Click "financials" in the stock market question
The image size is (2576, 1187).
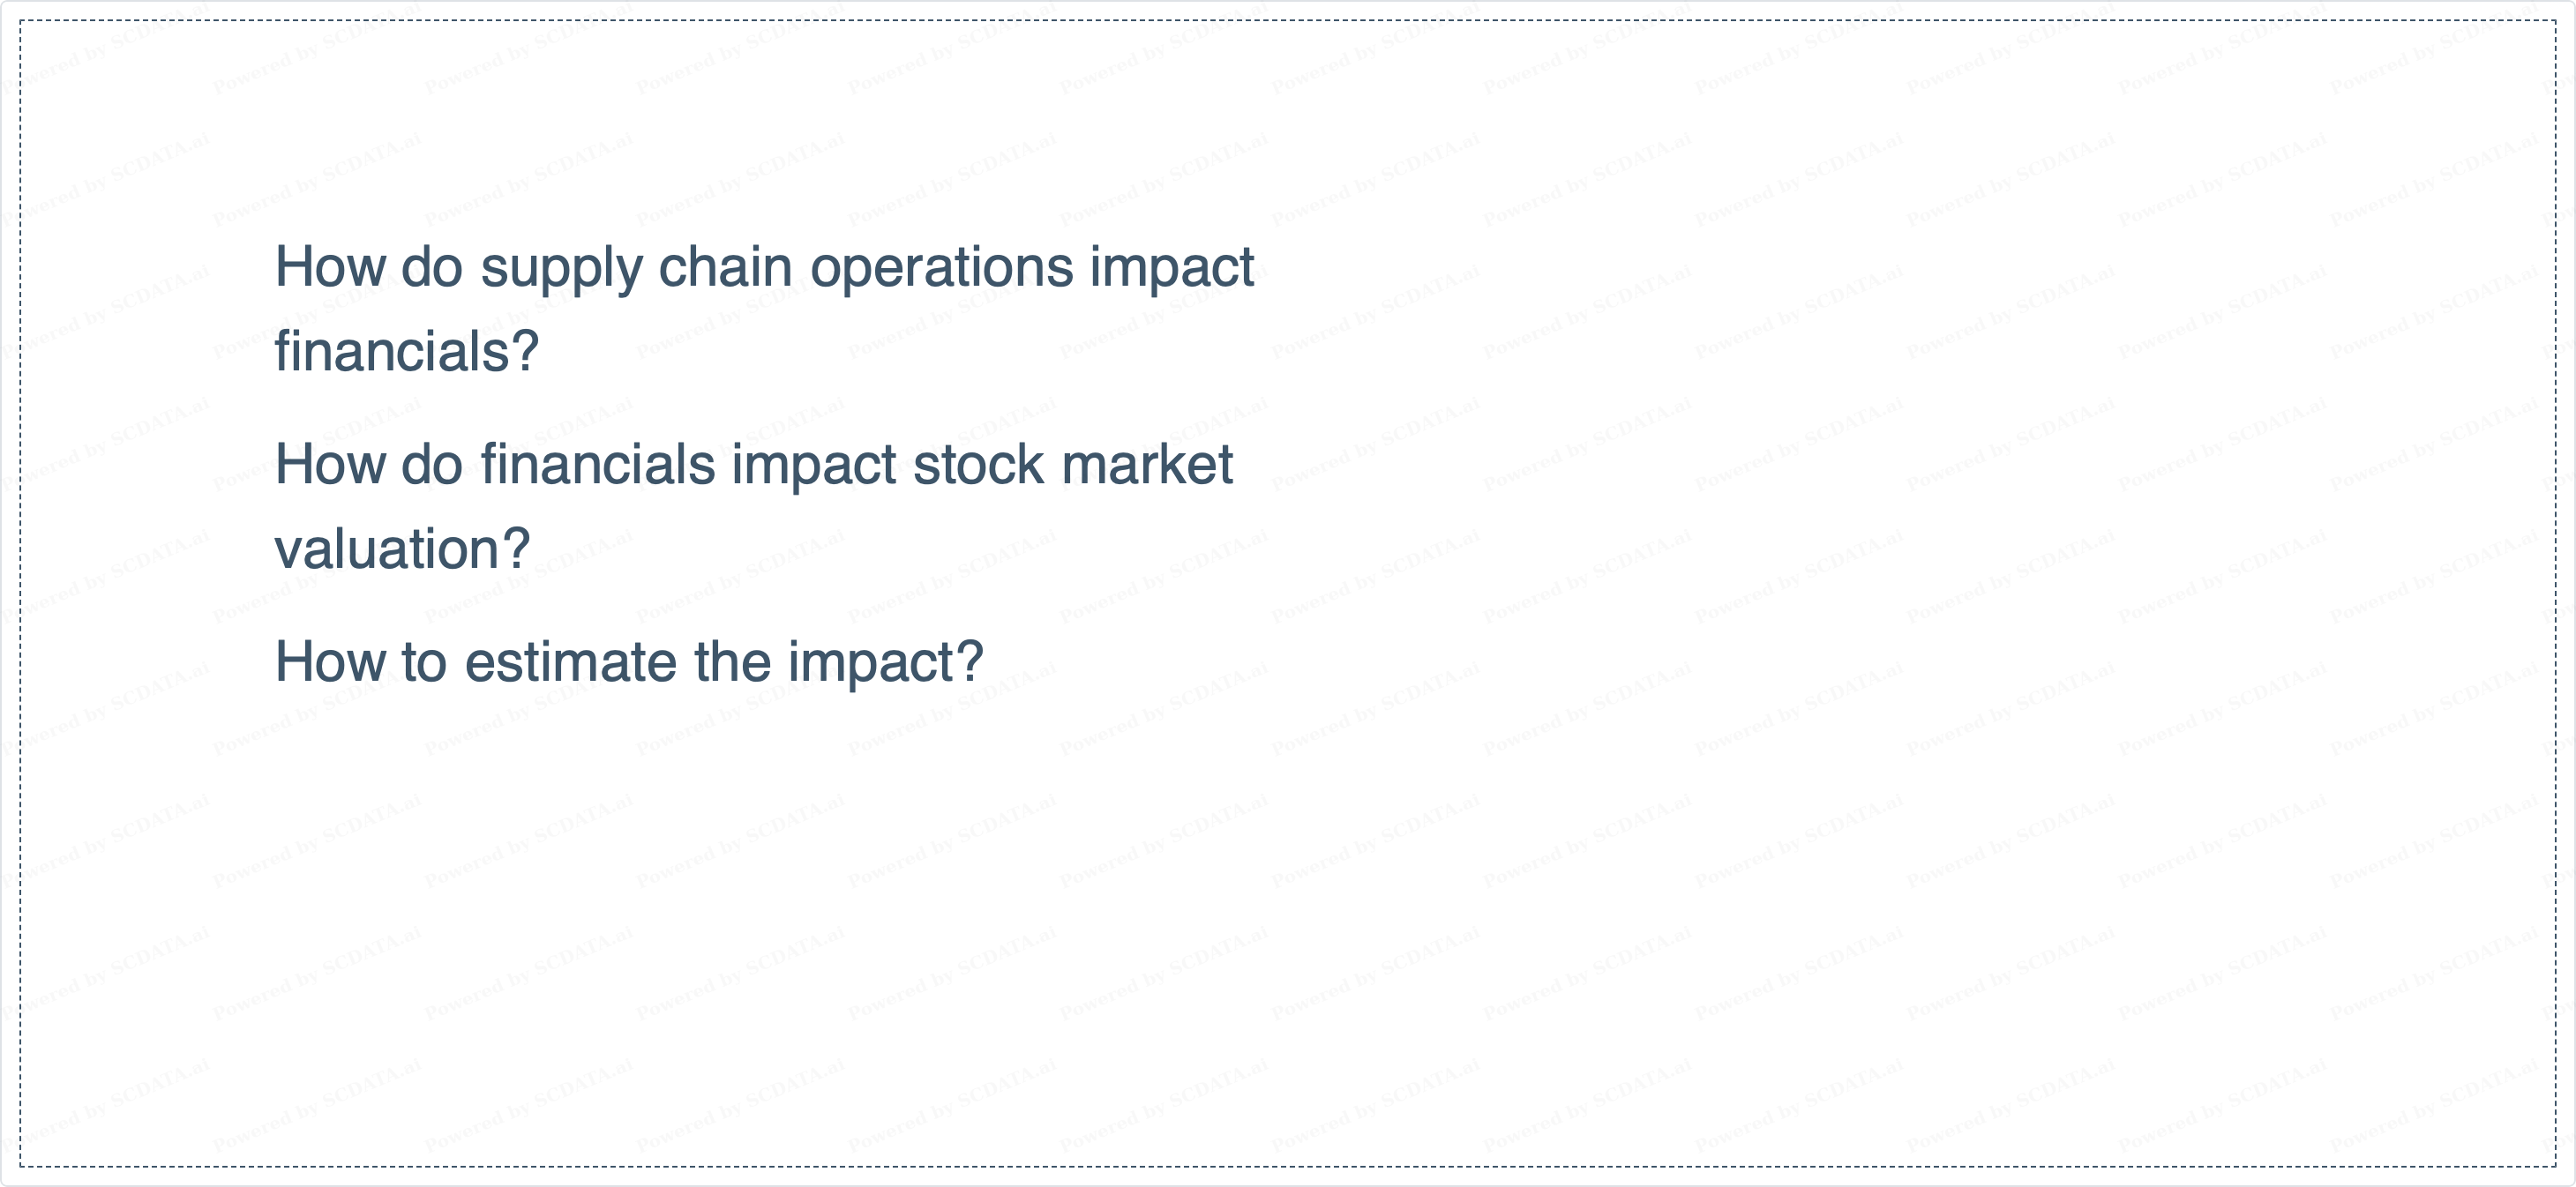tap(597, 465)
